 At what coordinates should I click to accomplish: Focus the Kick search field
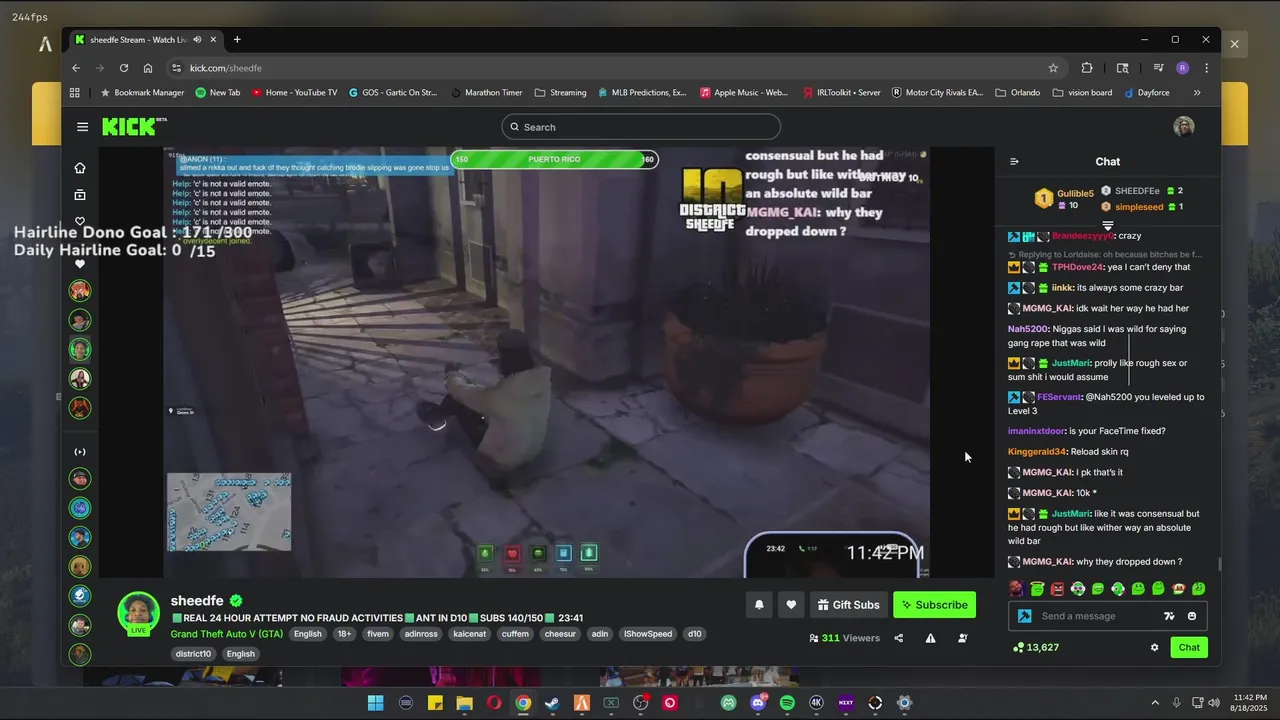tap(641, 127)
